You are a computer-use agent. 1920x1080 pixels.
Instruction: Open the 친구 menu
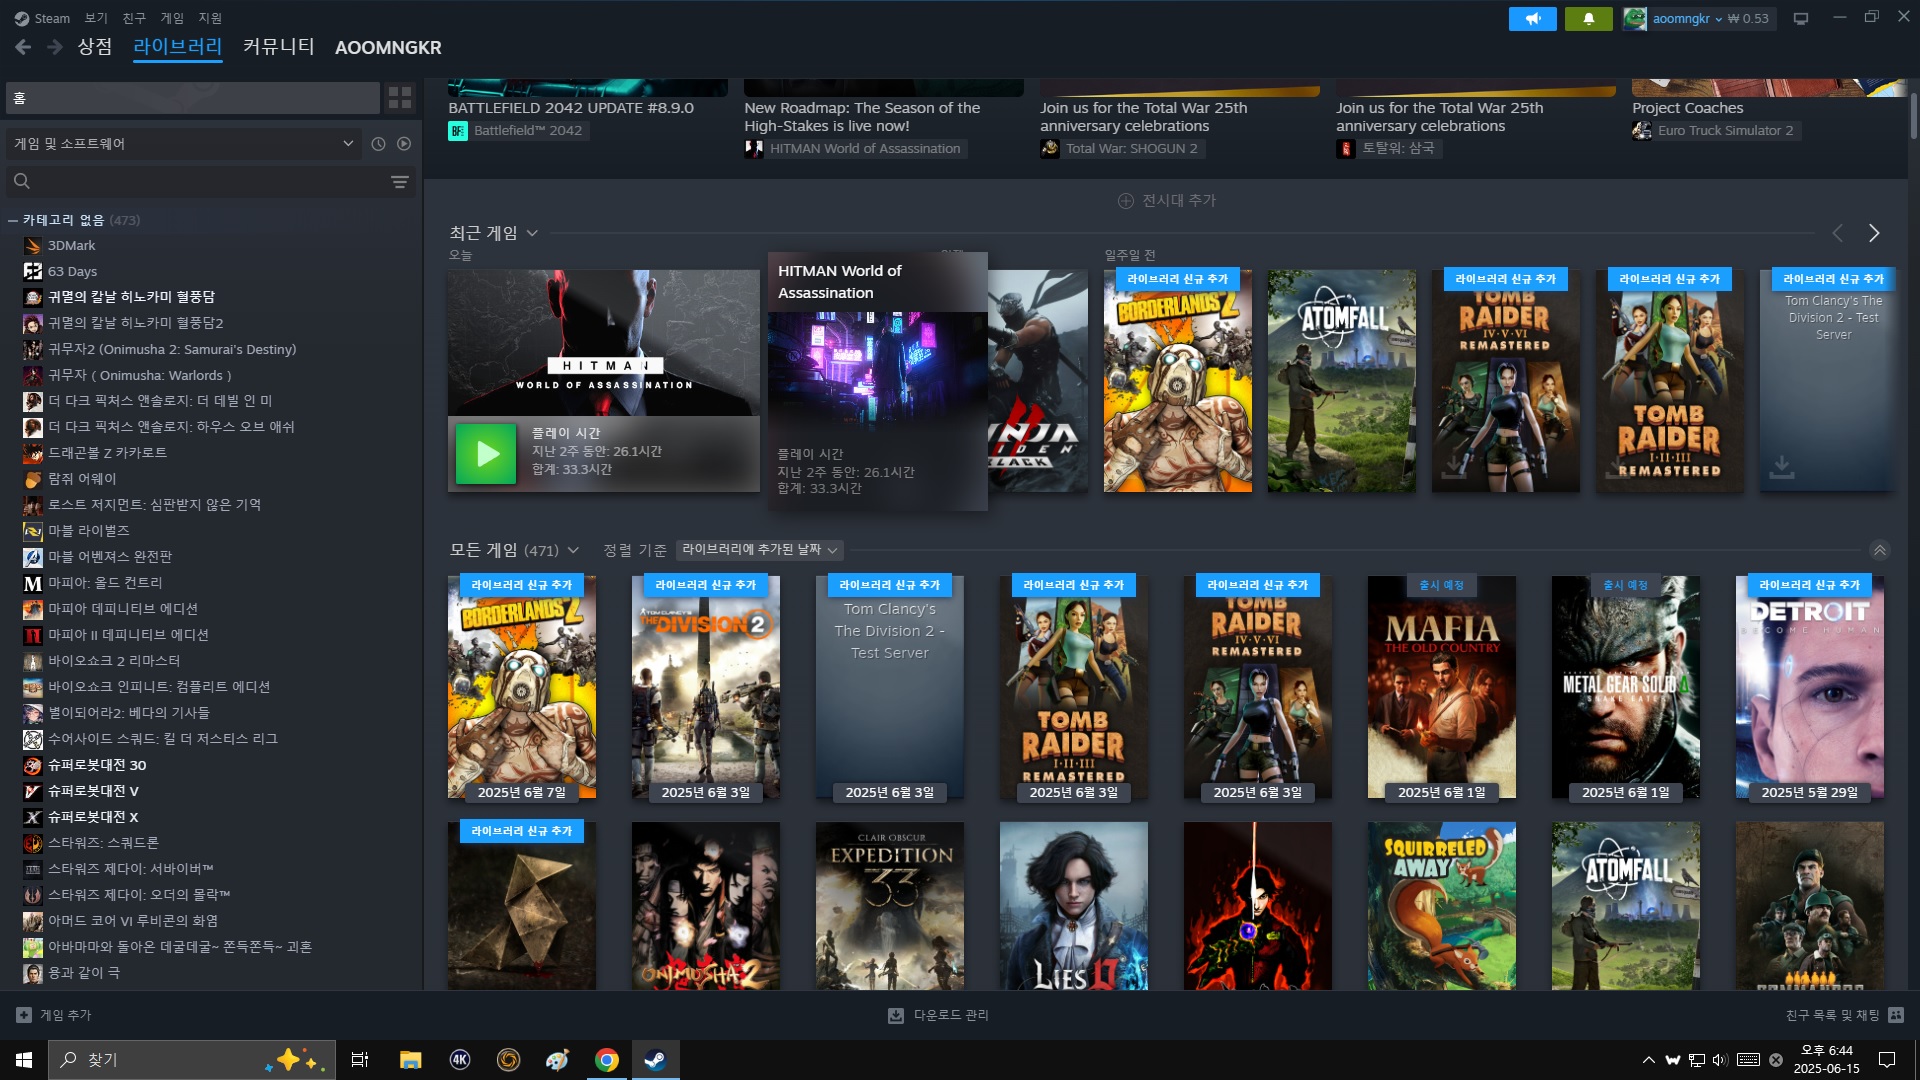(x=134, y=18)
